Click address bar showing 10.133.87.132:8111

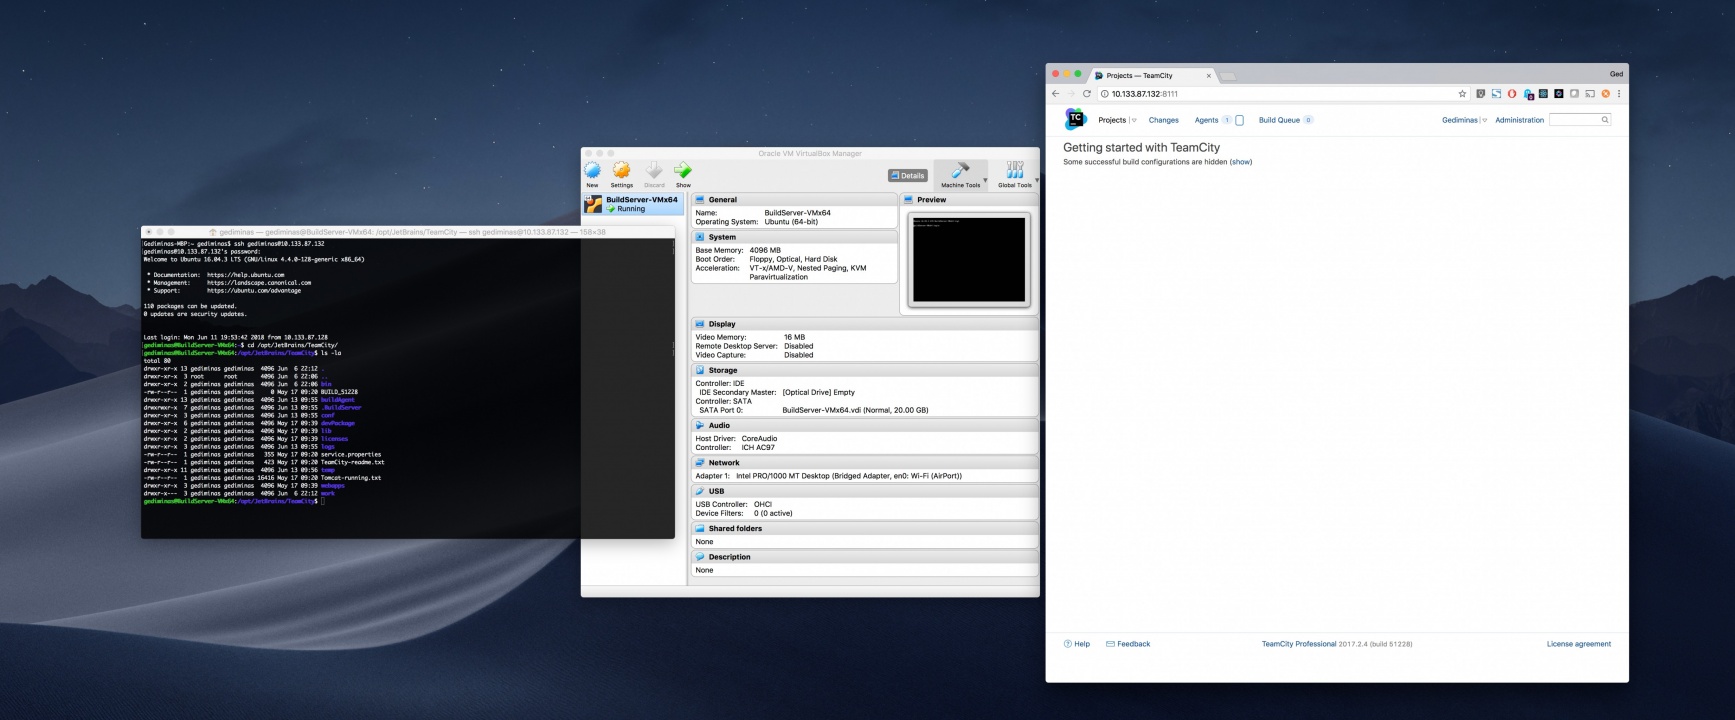coord(1283,94)
